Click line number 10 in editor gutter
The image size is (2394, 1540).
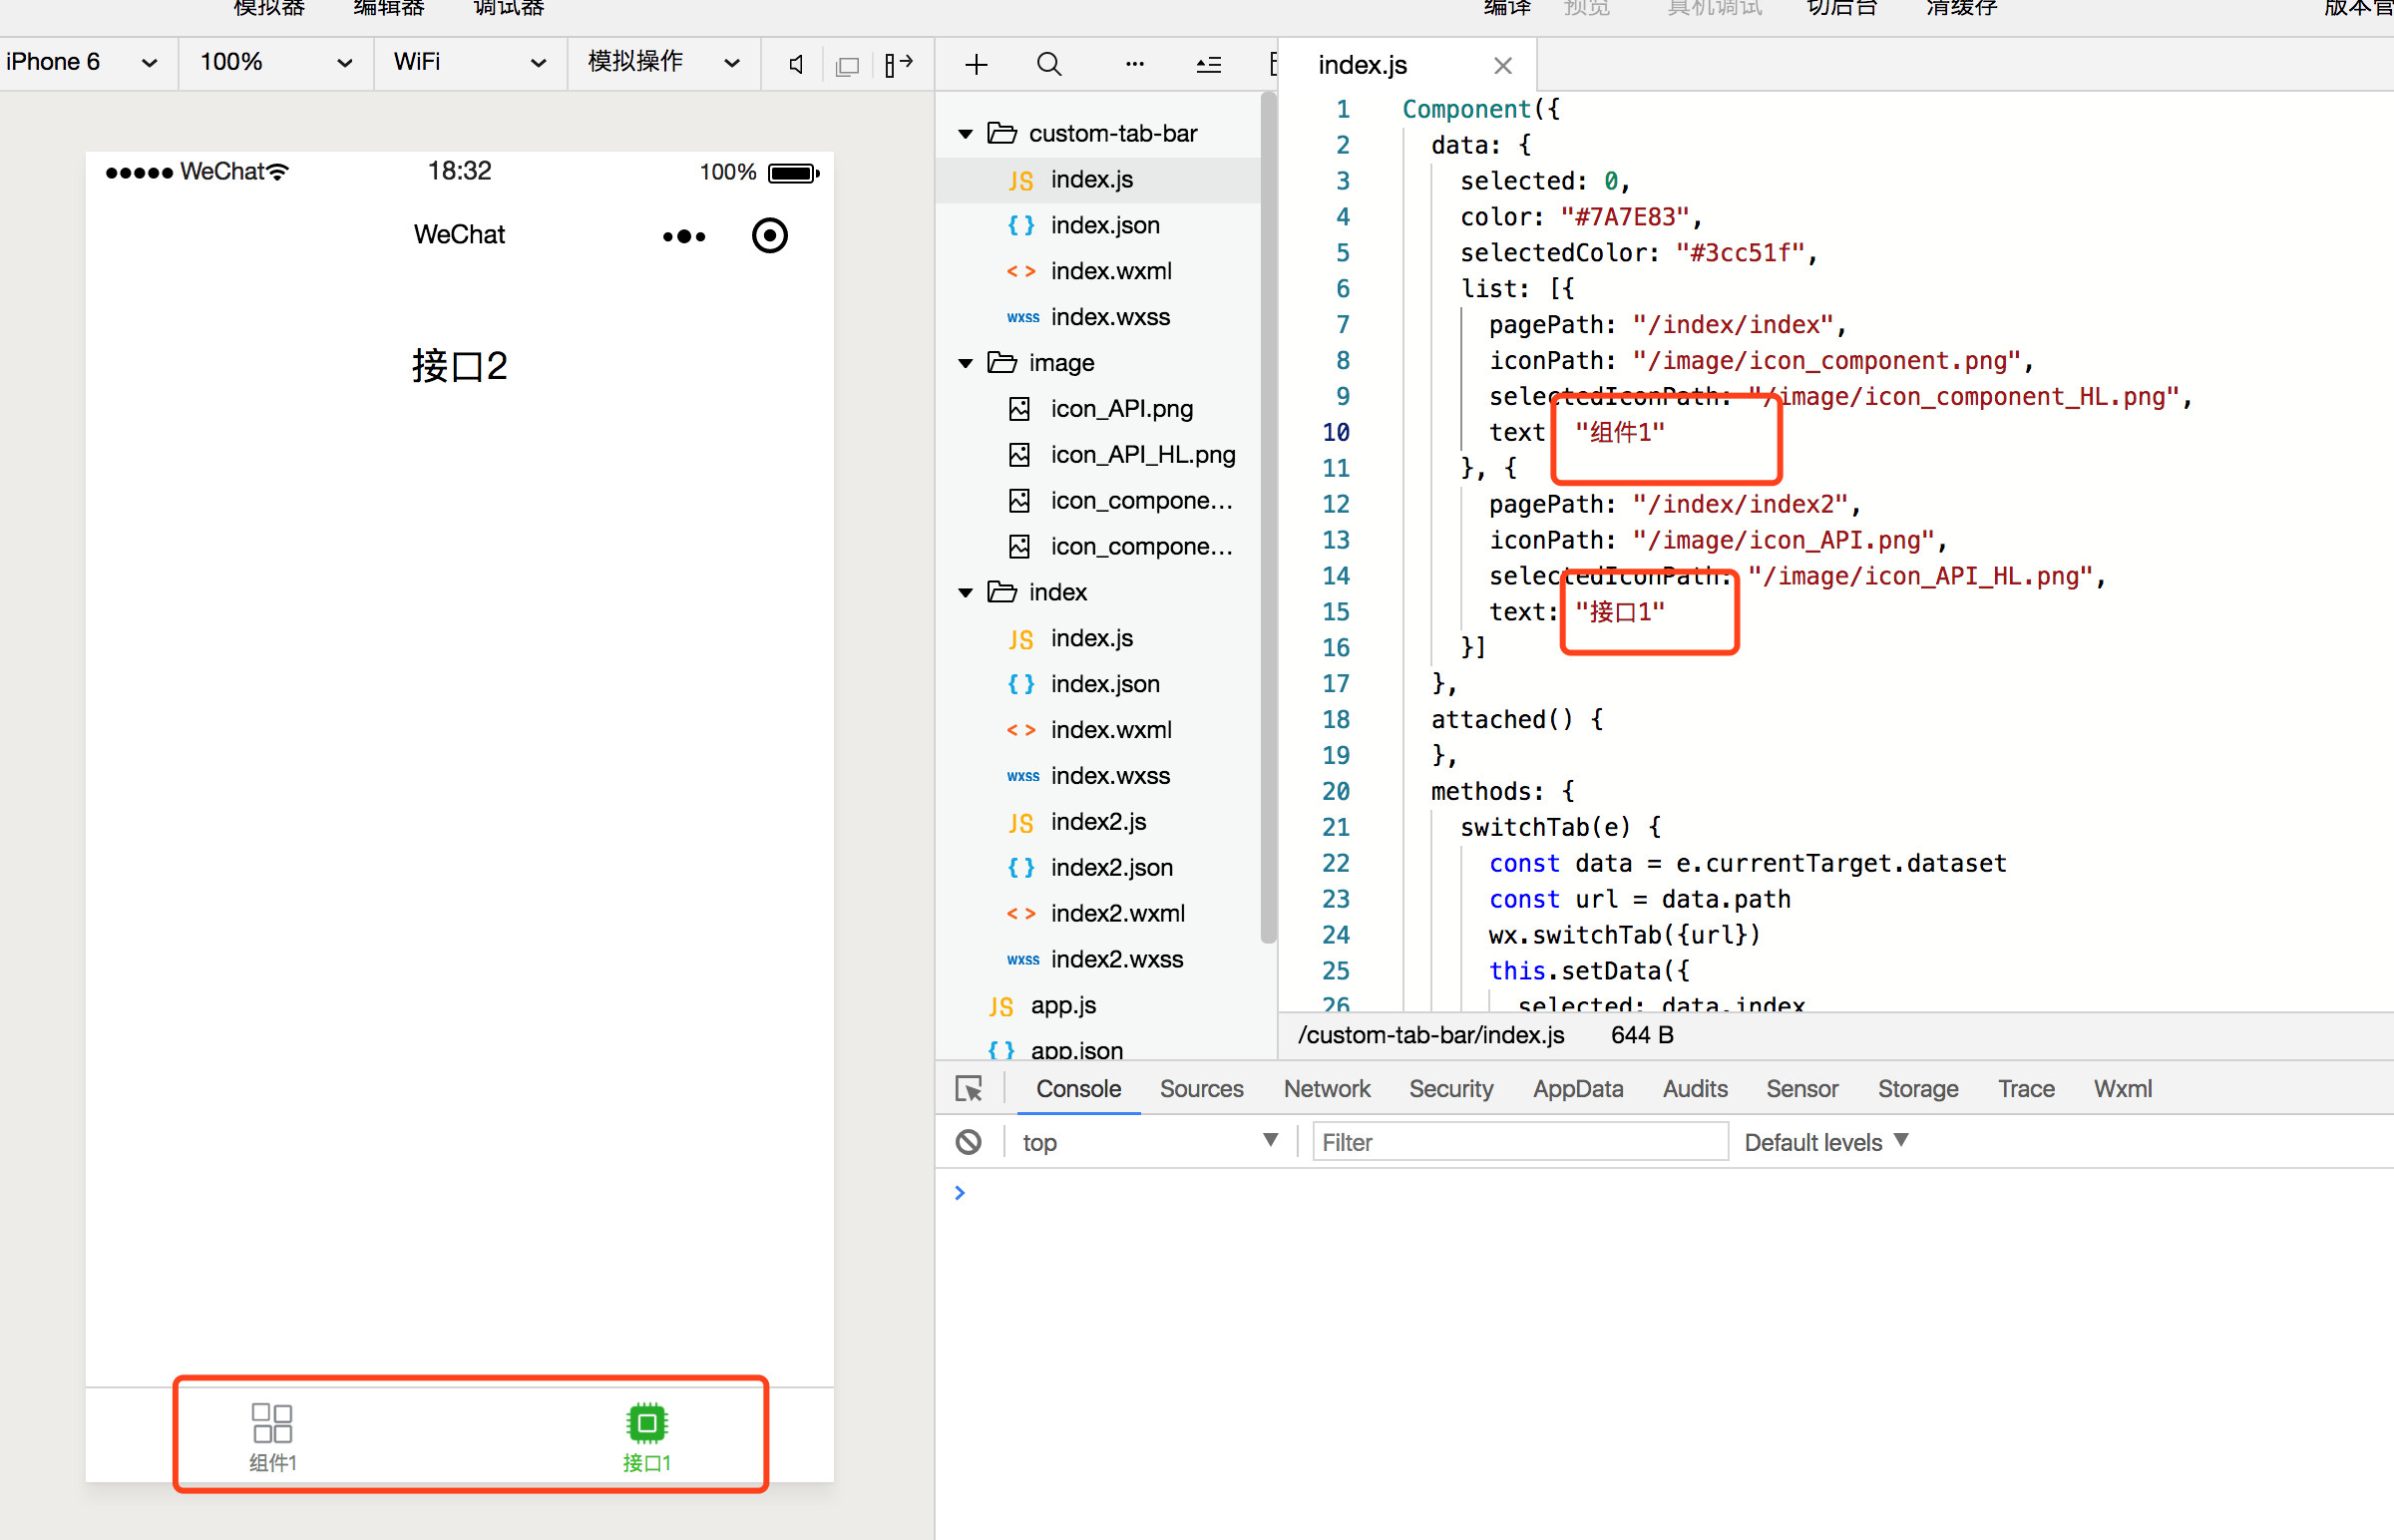pos(1336,432)
